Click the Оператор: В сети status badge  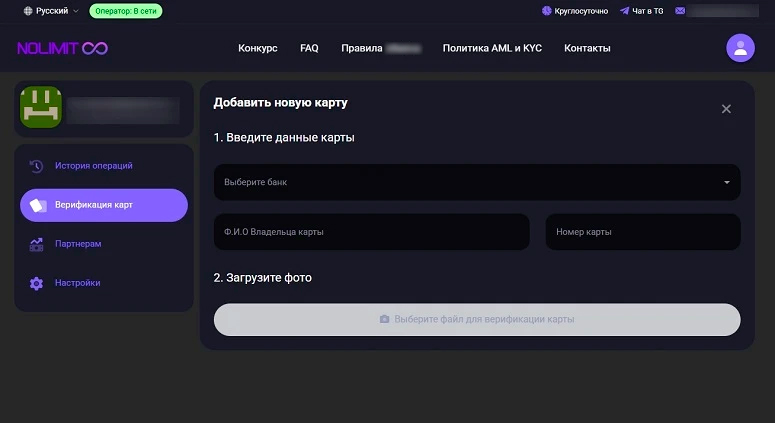coord(126,11)
